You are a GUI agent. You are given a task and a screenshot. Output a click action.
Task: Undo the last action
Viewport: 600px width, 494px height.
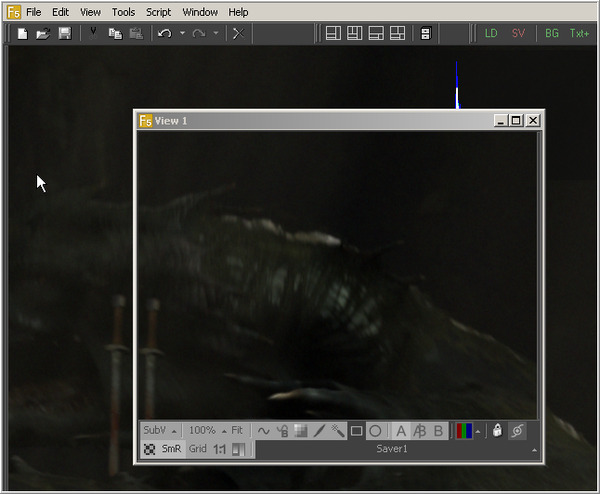point(165,34)
